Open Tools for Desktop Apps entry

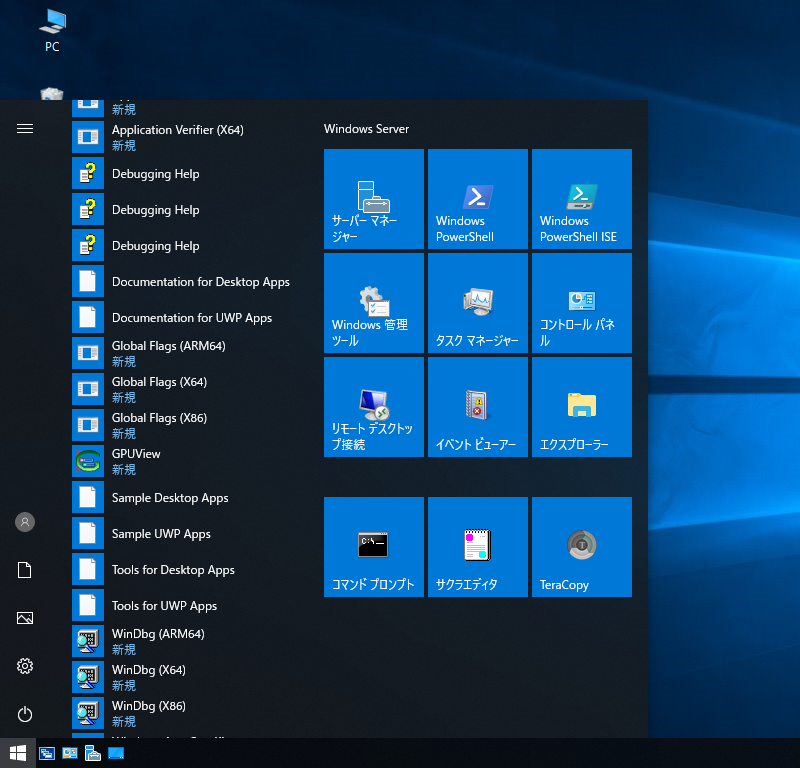coord(189,569)
